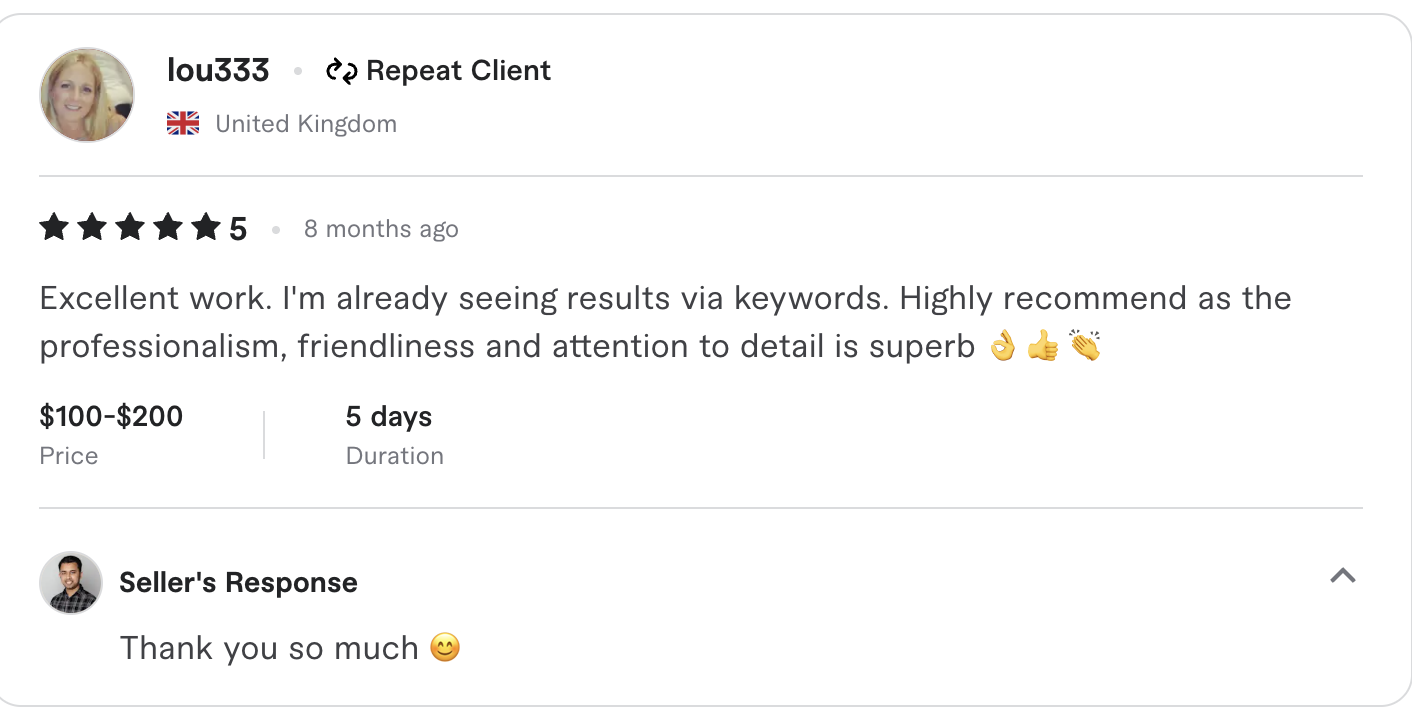
Task: Click the United Kingdom country label
Action: tap(306, 123)
